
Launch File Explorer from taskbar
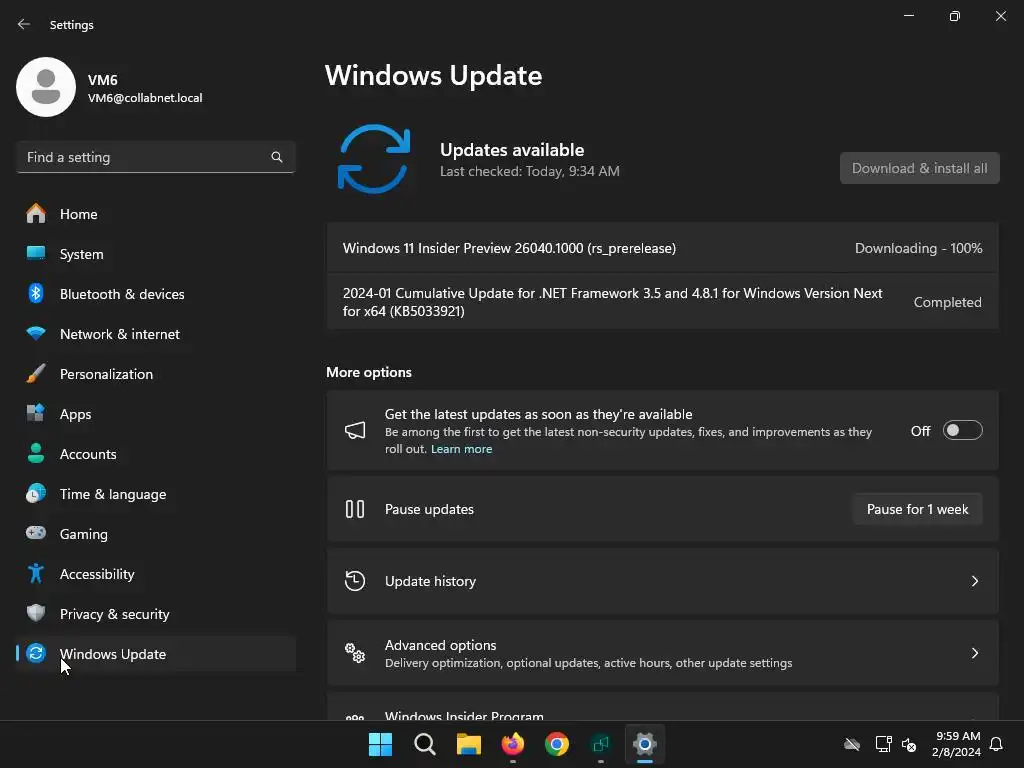point(468,744)
